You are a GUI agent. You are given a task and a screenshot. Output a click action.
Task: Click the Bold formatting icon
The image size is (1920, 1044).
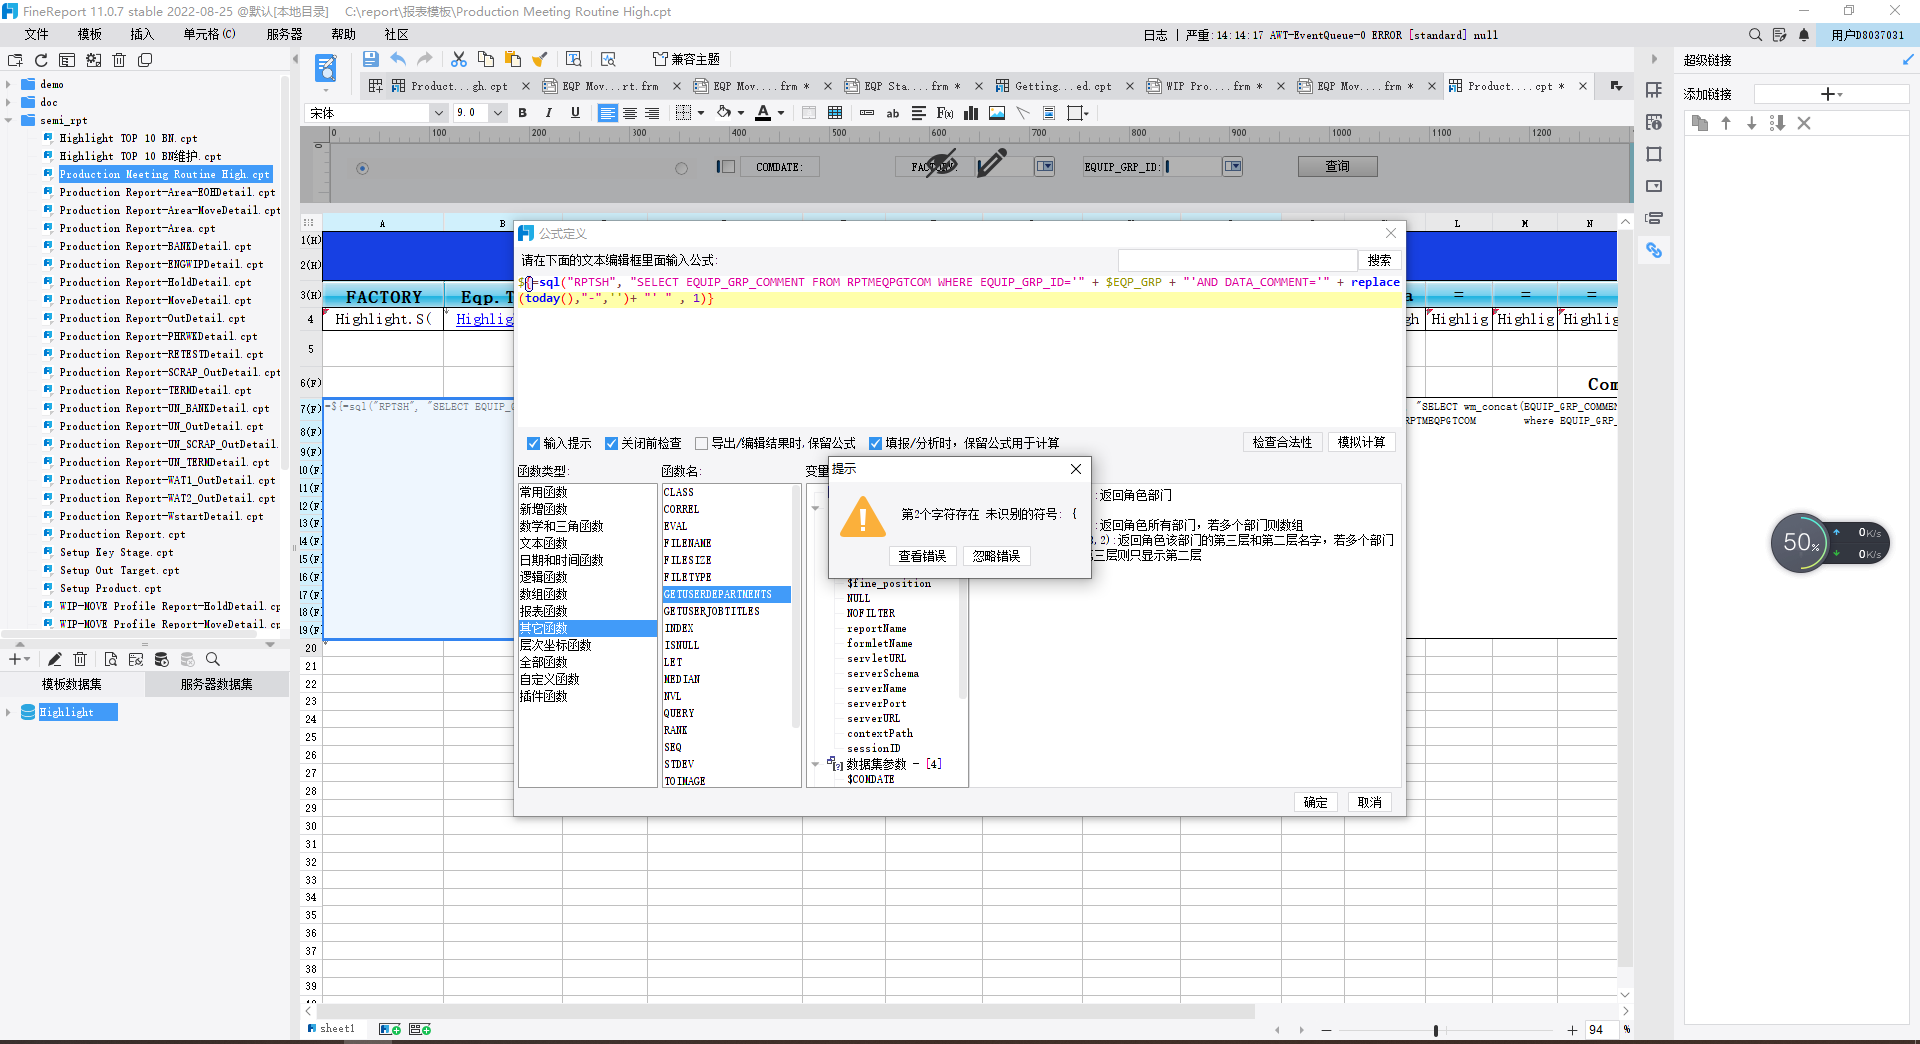[x=523, y=113]
